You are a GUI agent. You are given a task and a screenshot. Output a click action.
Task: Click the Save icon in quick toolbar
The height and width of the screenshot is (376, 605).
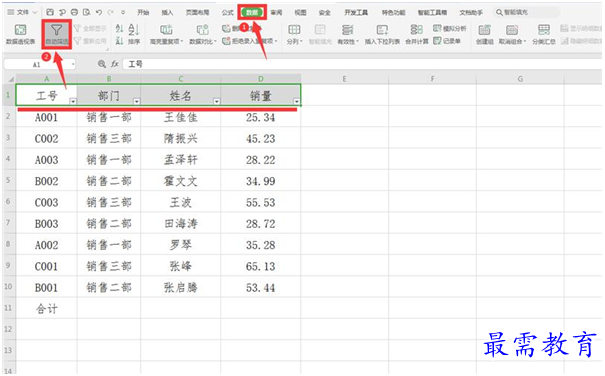(50, 12)
